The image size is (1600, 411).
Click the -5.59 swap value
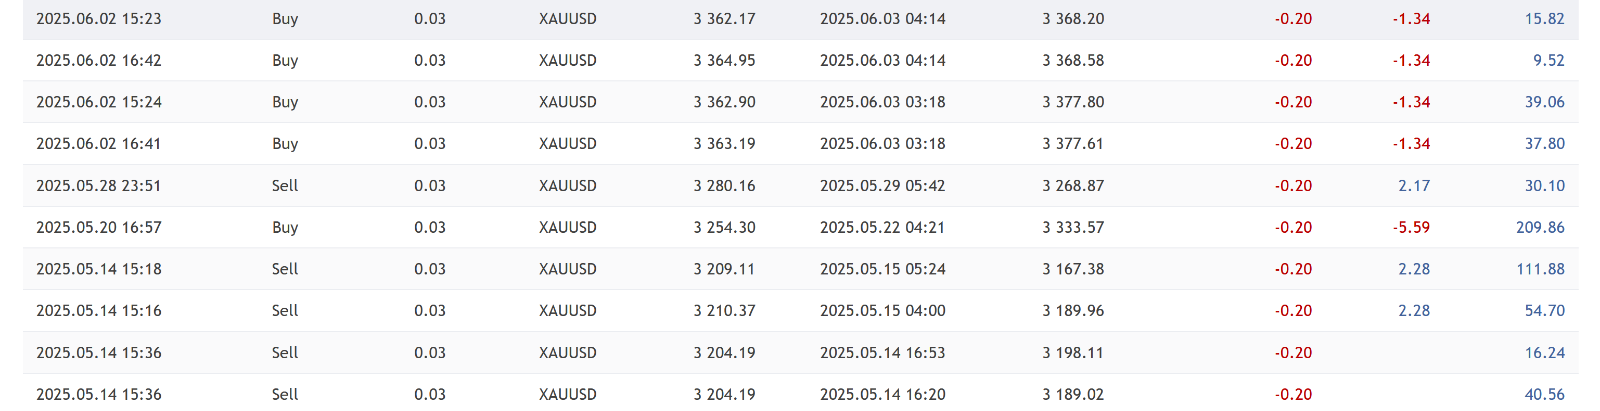click(x=1411, y=228)
